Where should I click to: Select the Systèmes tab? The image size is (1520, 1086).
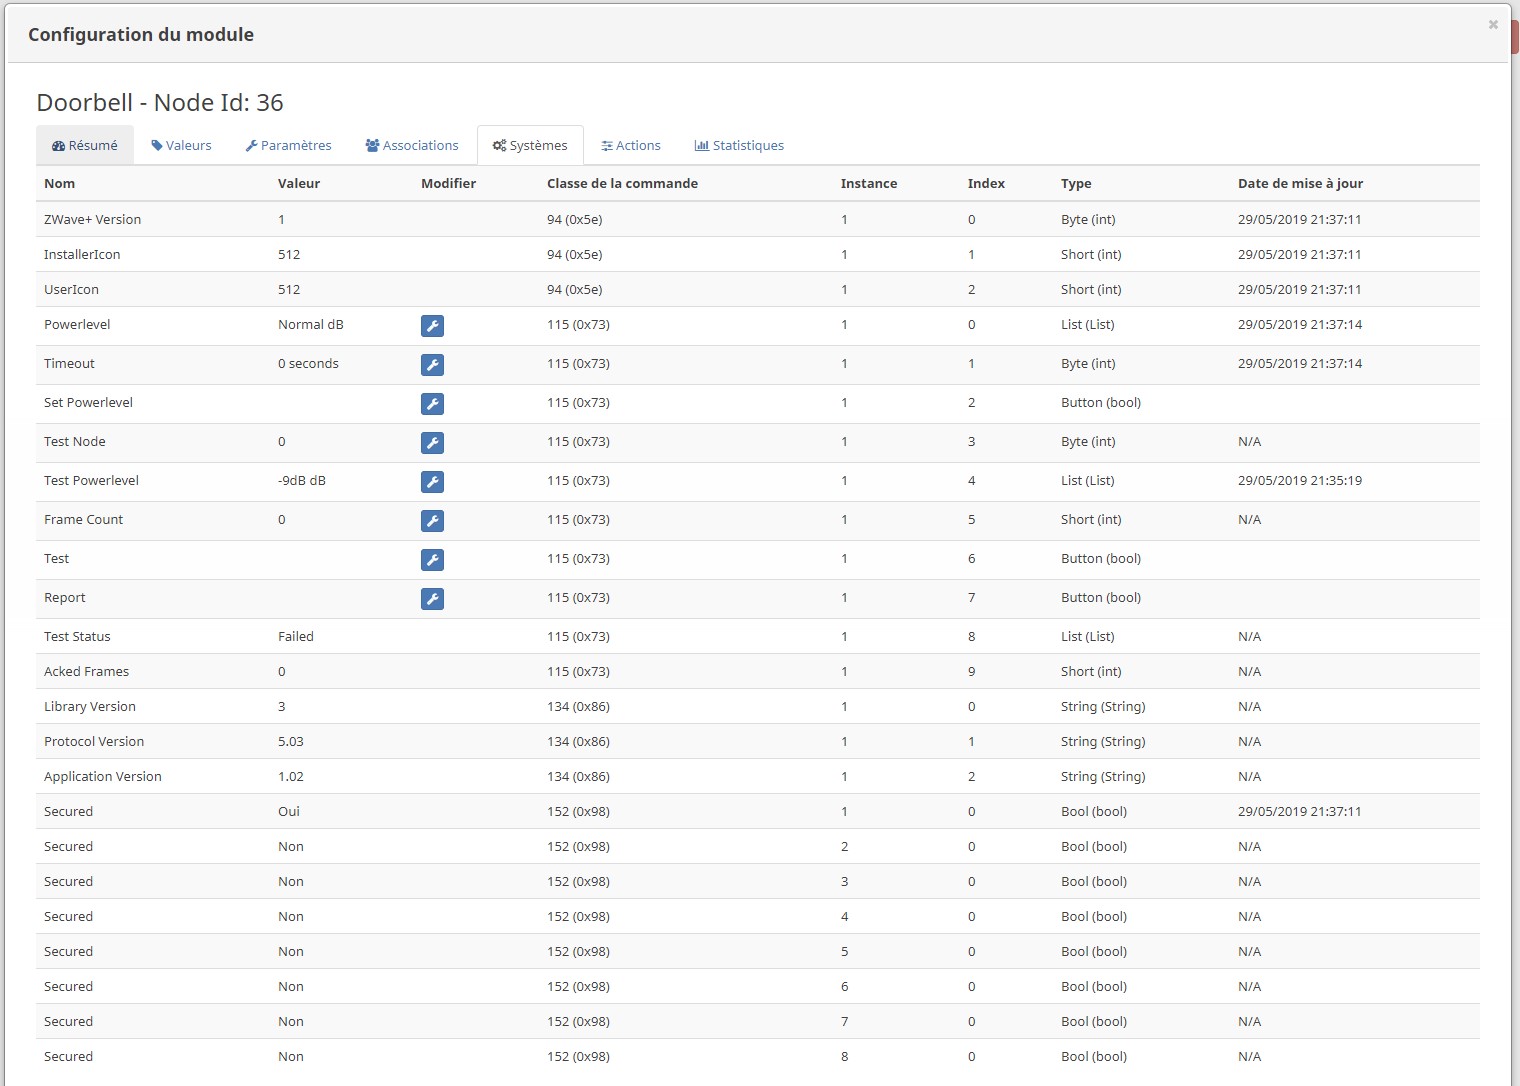[x=530, y=145]
